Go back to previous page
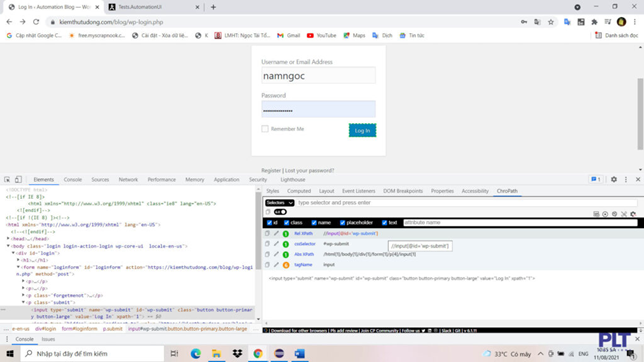 point(9,22)
